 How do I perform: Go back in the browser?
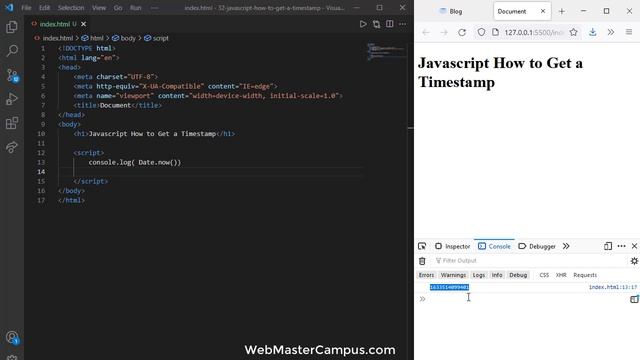[426, 32]
